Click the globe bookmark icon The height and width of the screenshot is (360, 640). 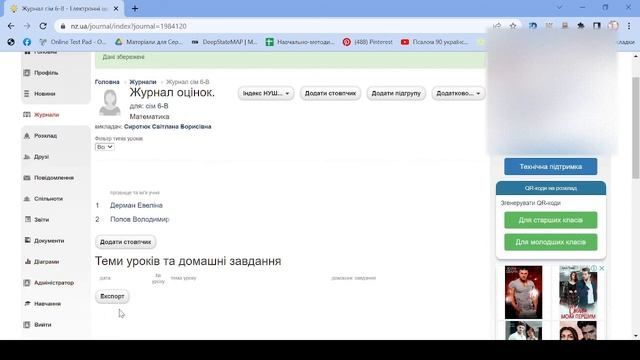[x=11, y=42]
